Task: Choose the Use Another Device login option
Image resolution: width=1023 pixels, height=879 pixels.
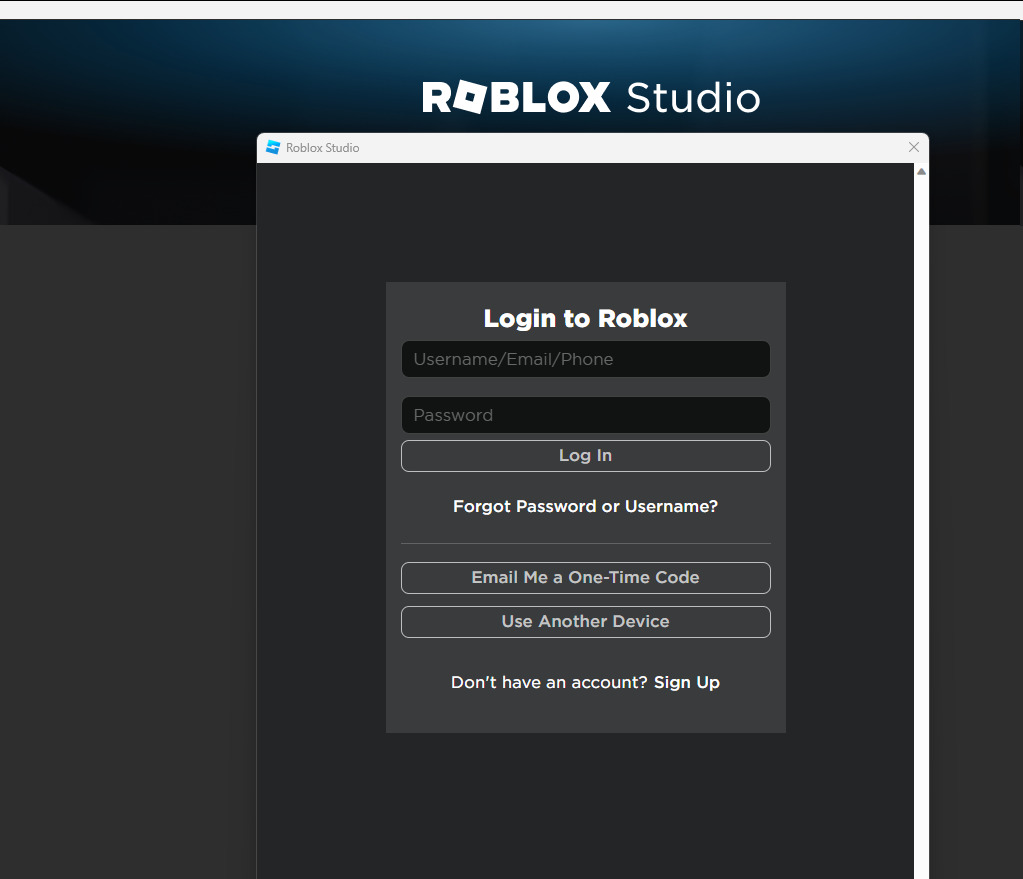Action: [x=585, y=621]
